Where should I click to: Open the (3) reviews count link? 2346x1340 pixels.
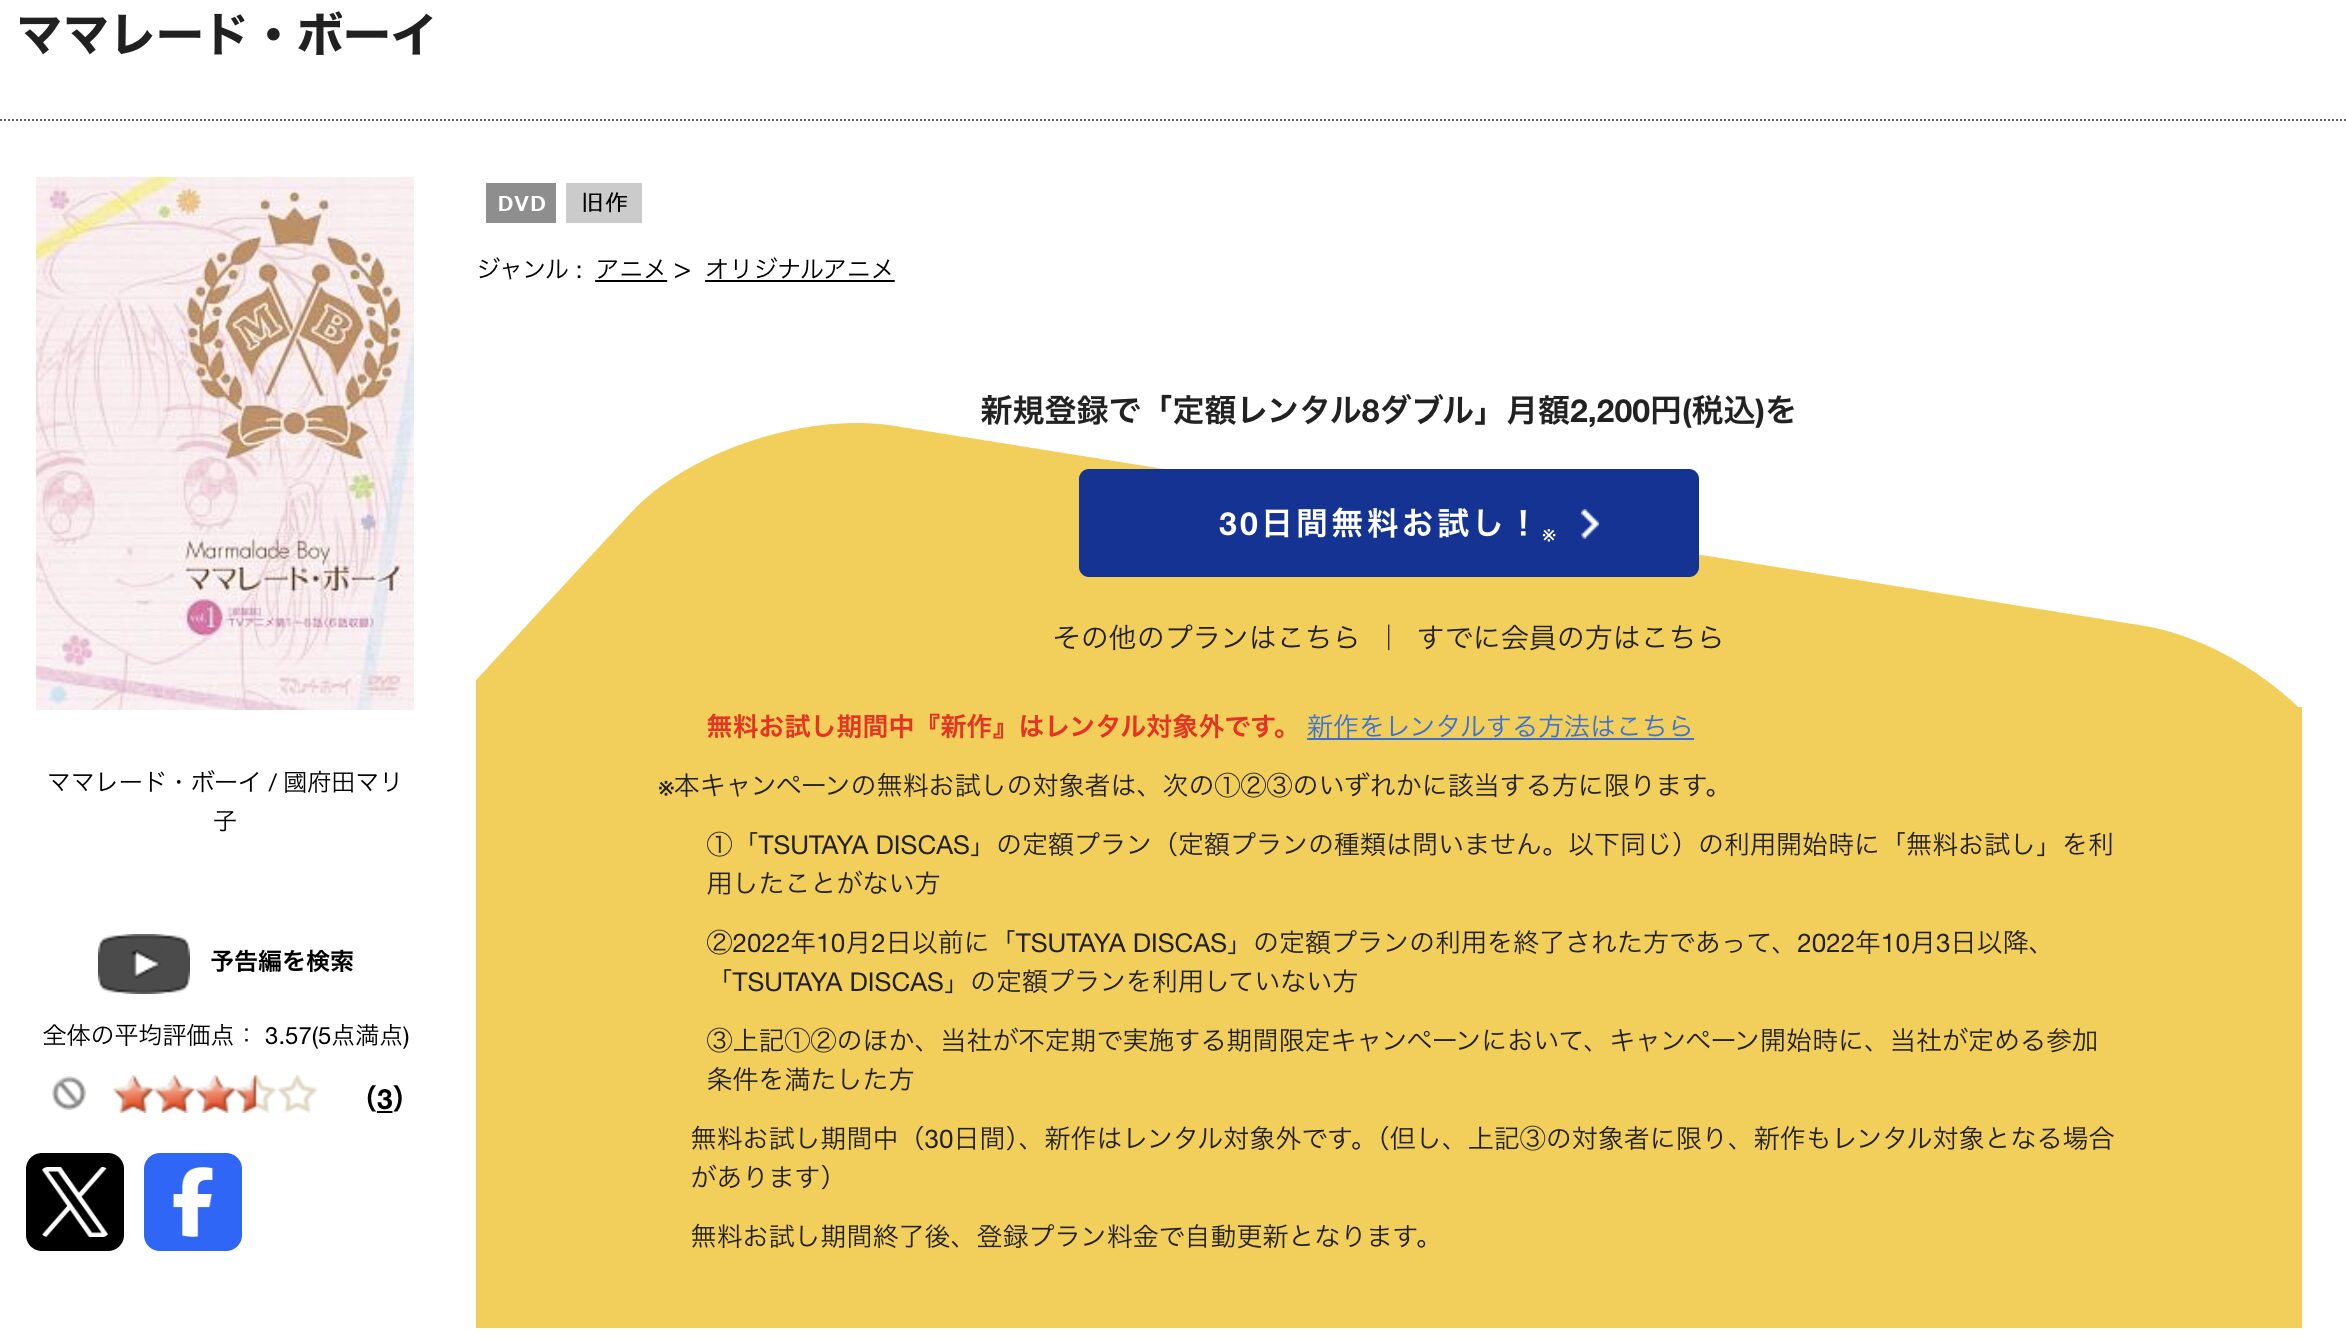384,1098
